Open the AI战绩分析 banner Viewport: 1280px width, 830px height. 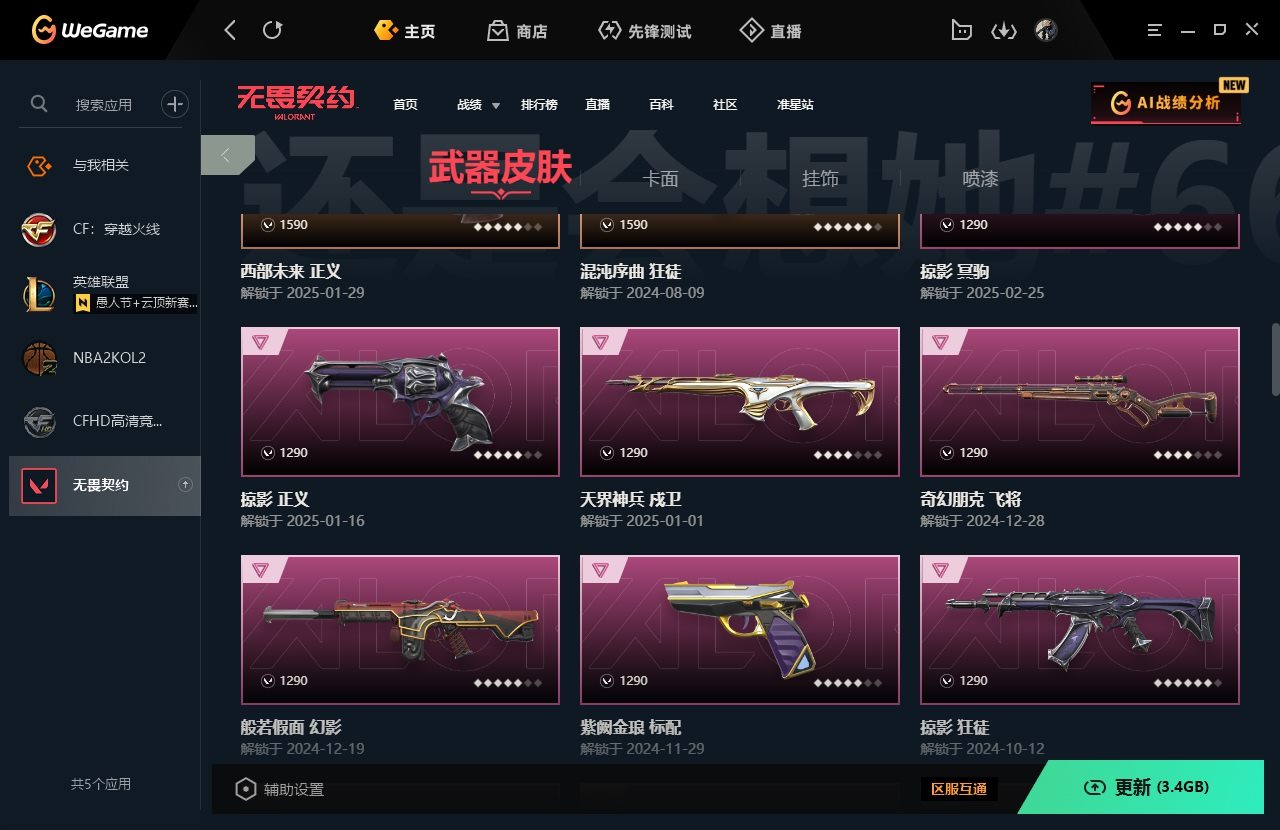[x=1166, y=103]
